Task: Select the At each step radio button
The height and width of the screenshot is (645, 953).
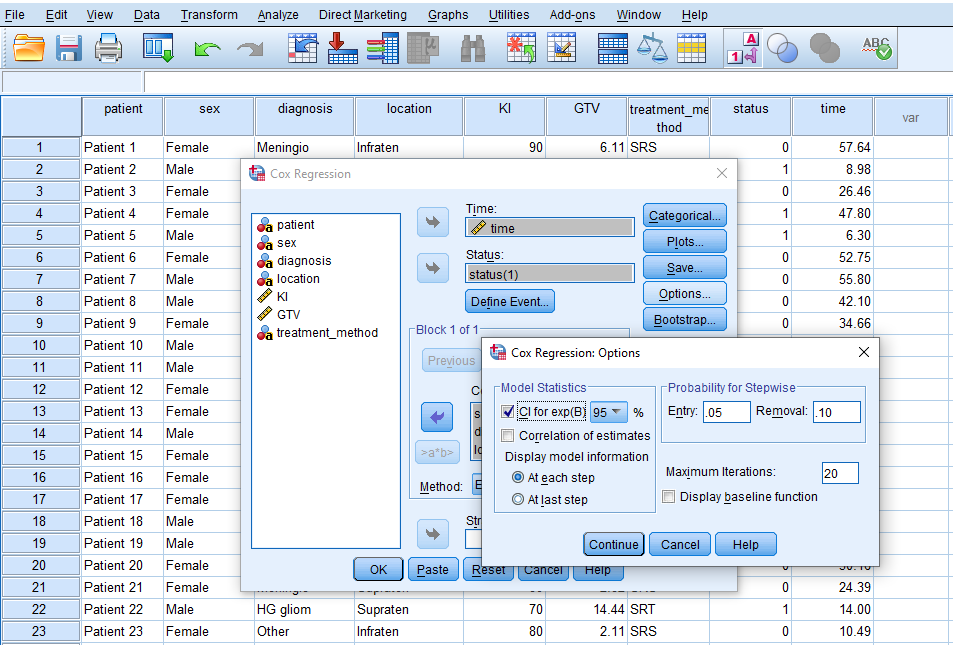Action: (x=518, y=478)
